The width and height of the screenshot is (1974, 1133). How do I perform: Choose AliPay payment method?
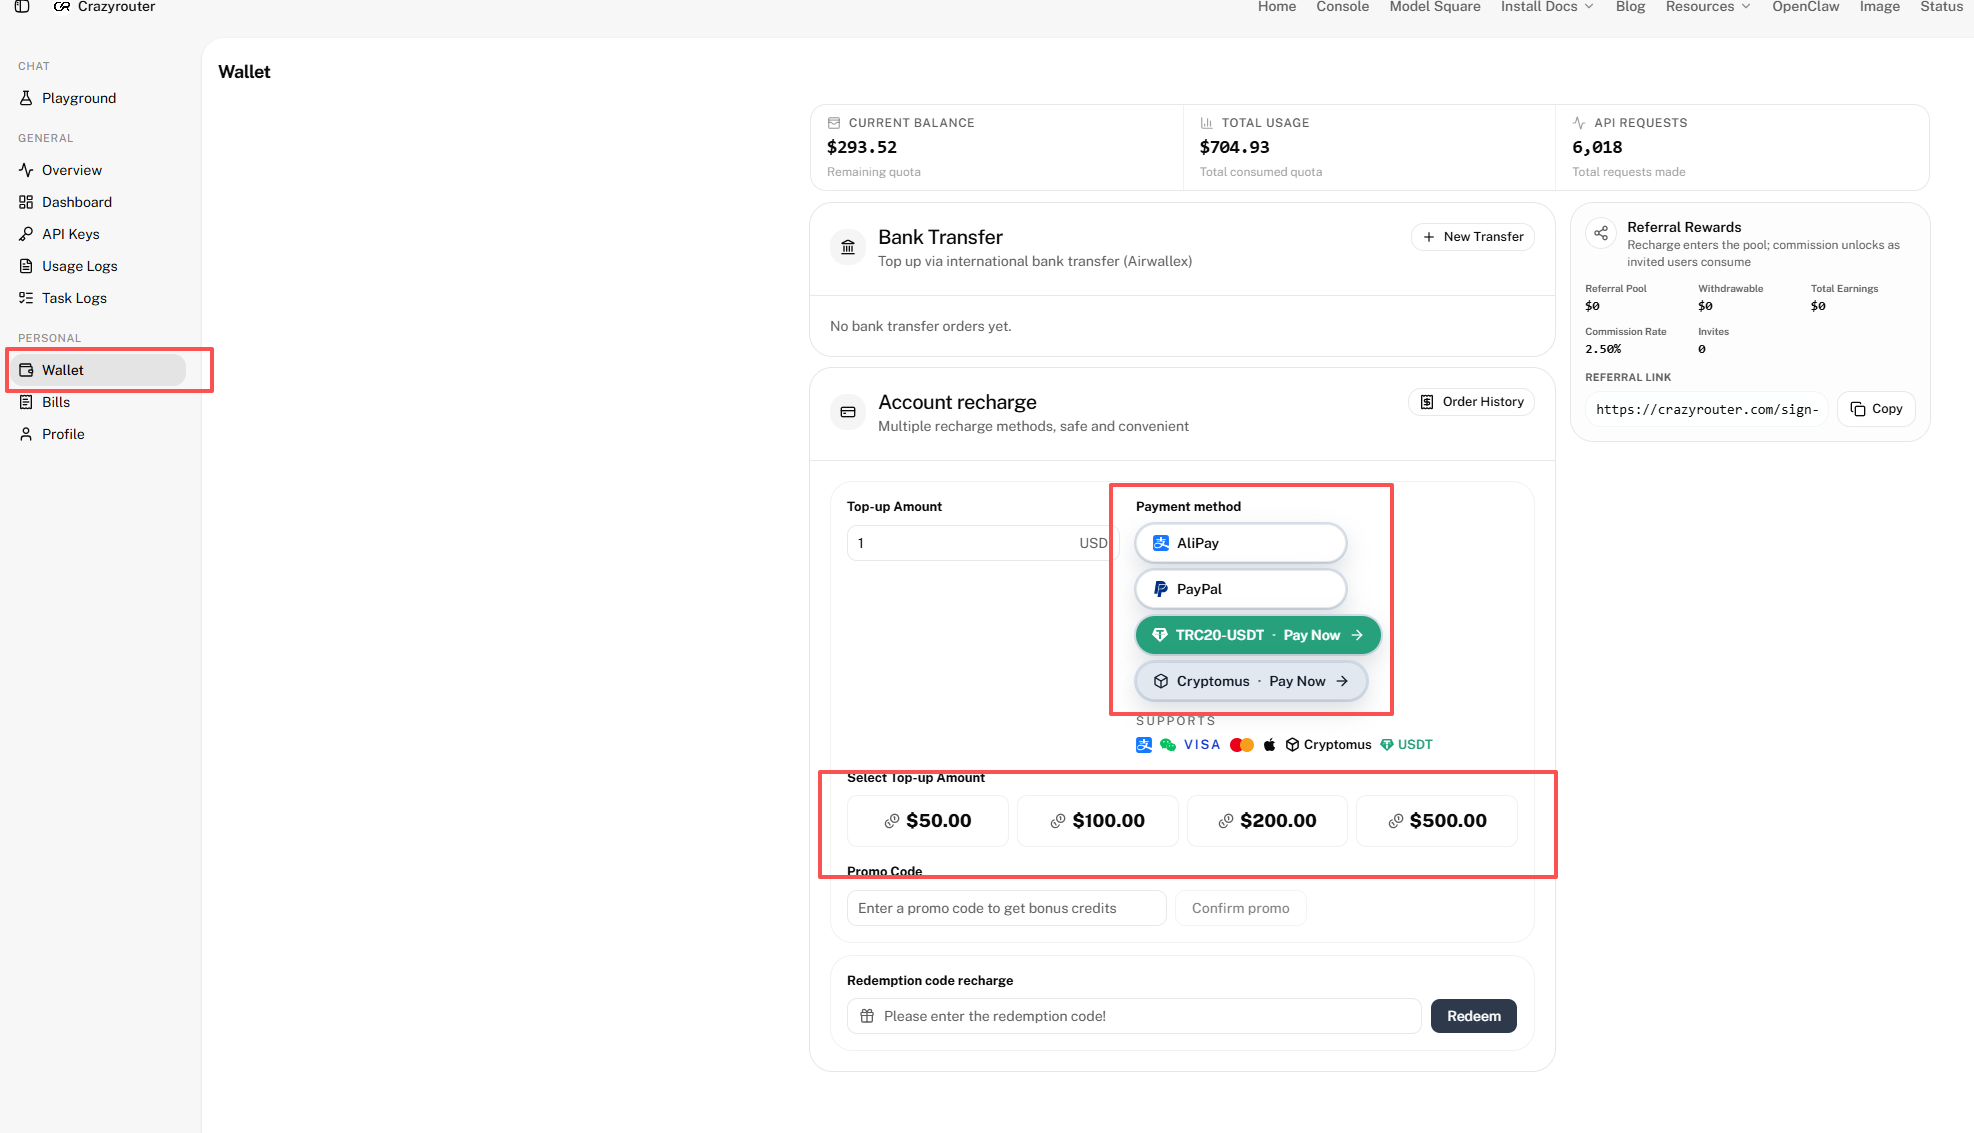[x=1241, y=543]
